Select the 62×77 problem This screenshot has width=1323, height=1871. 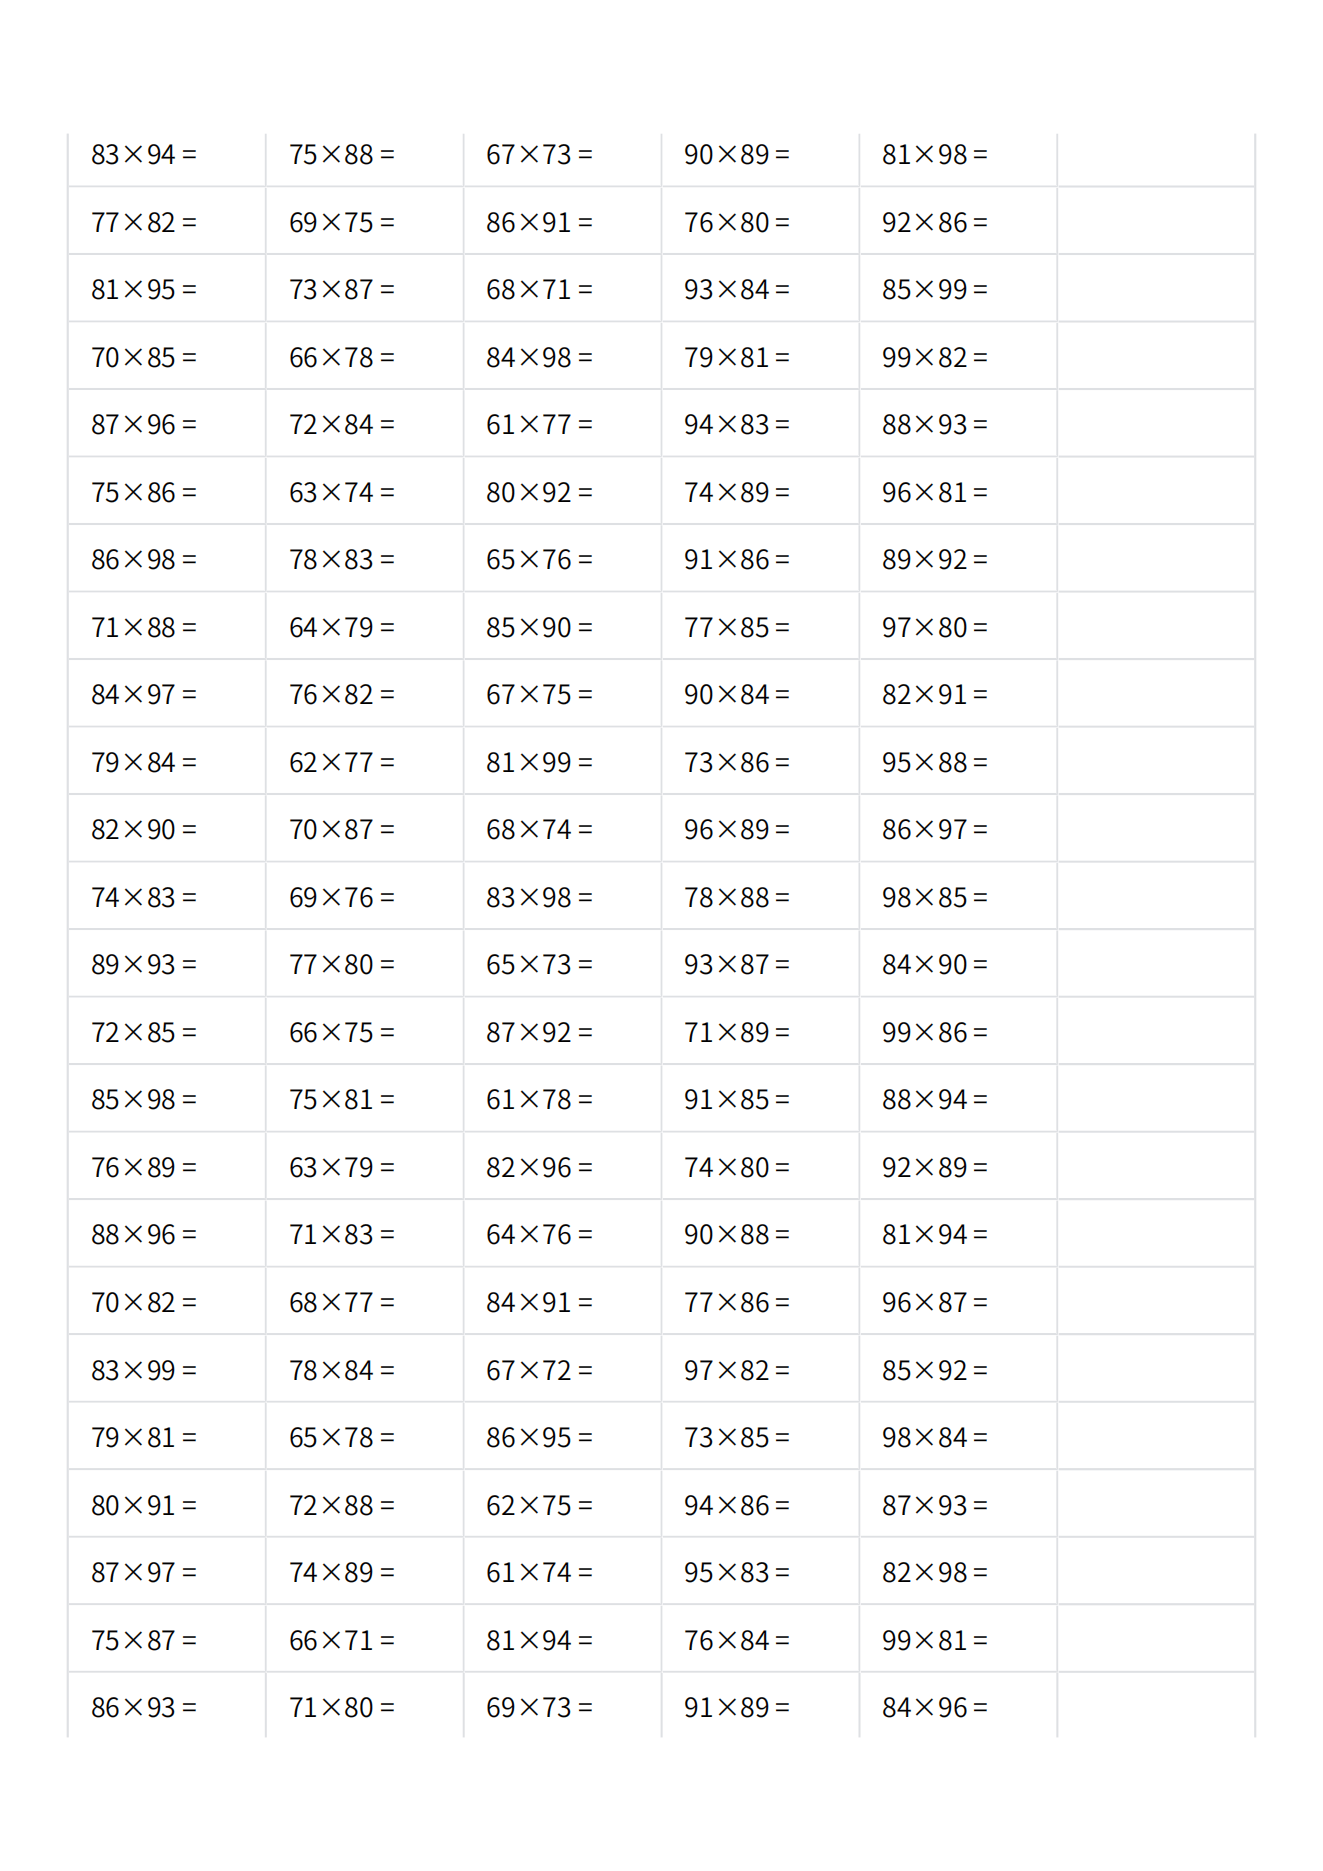click(x=342, y=762)
